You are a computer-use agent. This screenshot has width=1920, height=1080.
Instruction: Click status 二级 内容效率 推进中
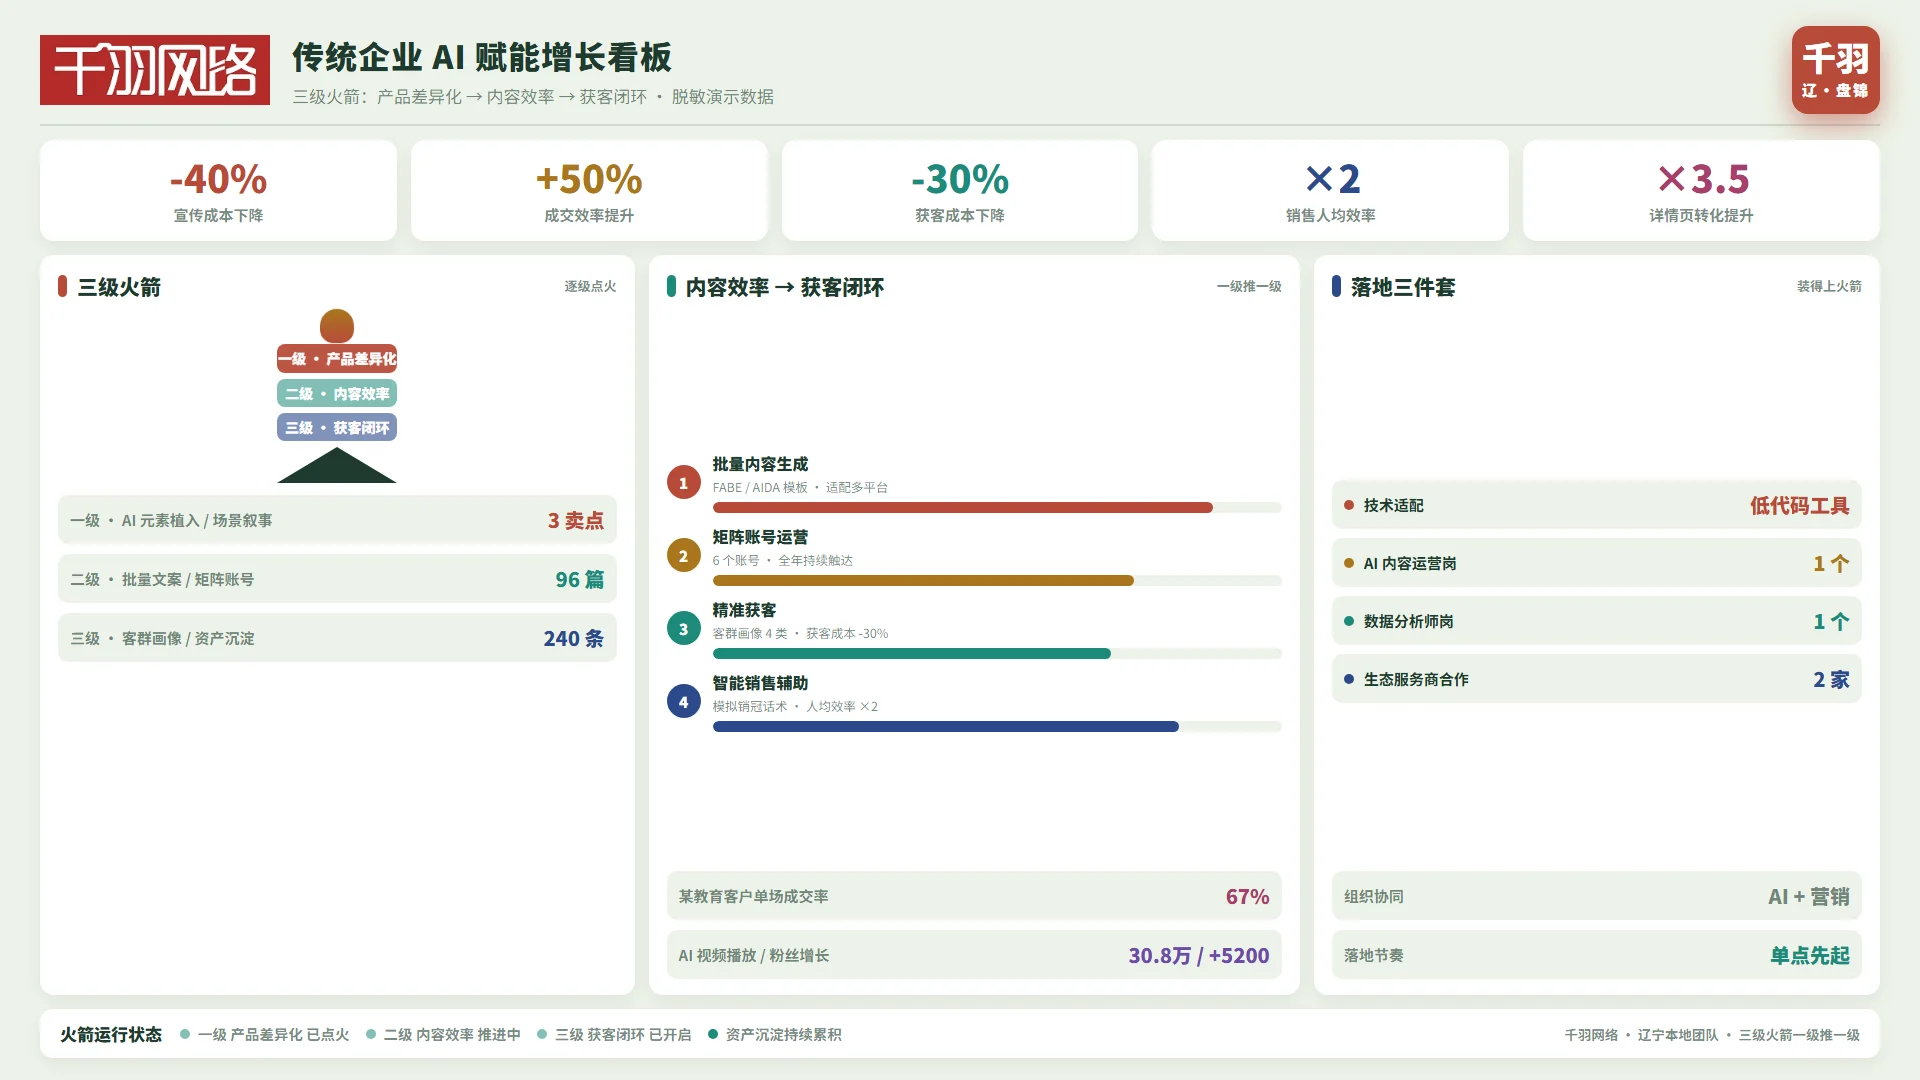click(443, 1034)
